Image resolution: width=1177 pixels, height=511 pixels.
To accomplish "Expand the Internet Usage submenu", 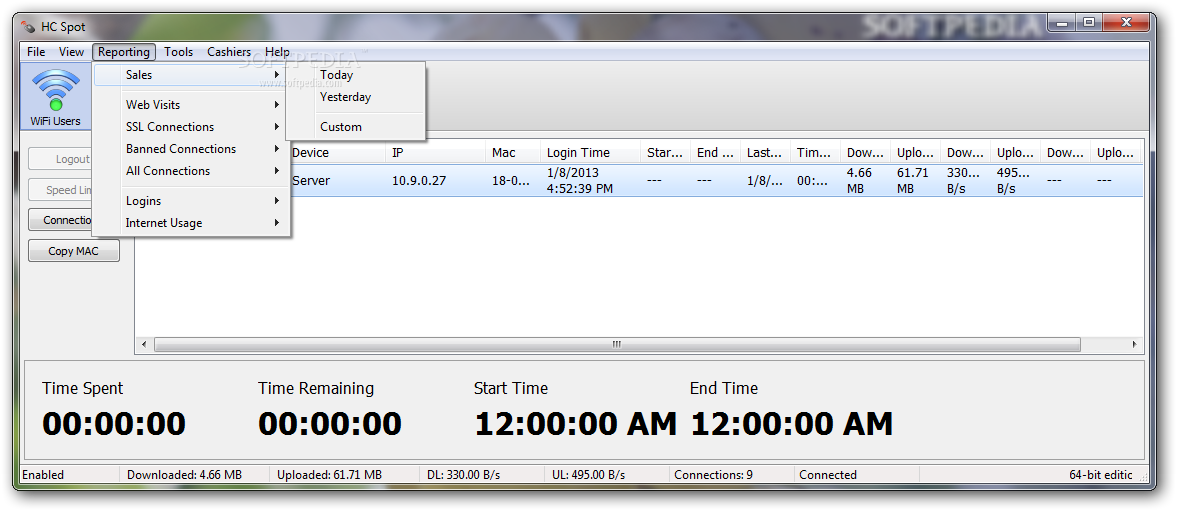I will (190, 223).
